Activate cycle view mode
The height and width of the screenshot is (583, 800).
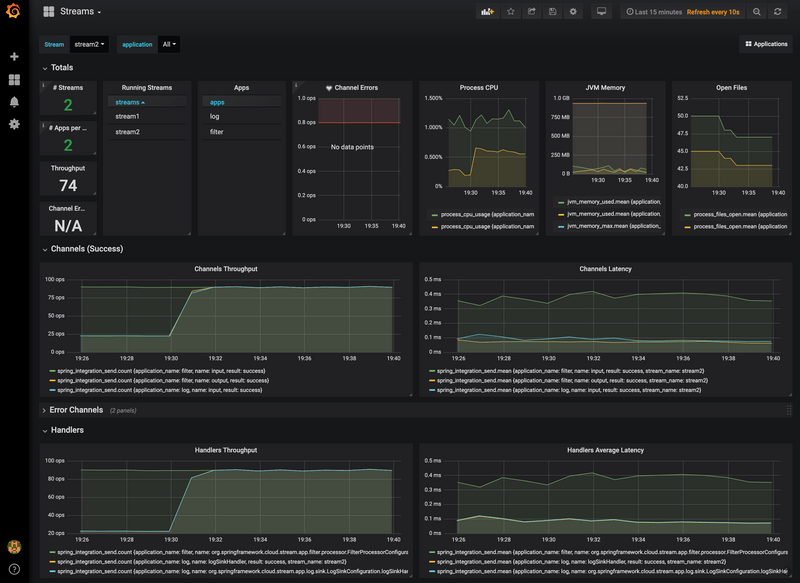[602, 12]
